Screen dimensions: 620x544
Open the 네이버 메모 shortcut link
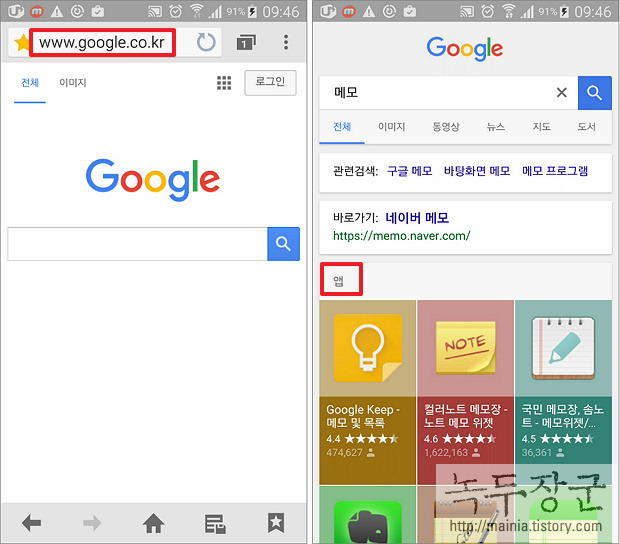[417, 218]
